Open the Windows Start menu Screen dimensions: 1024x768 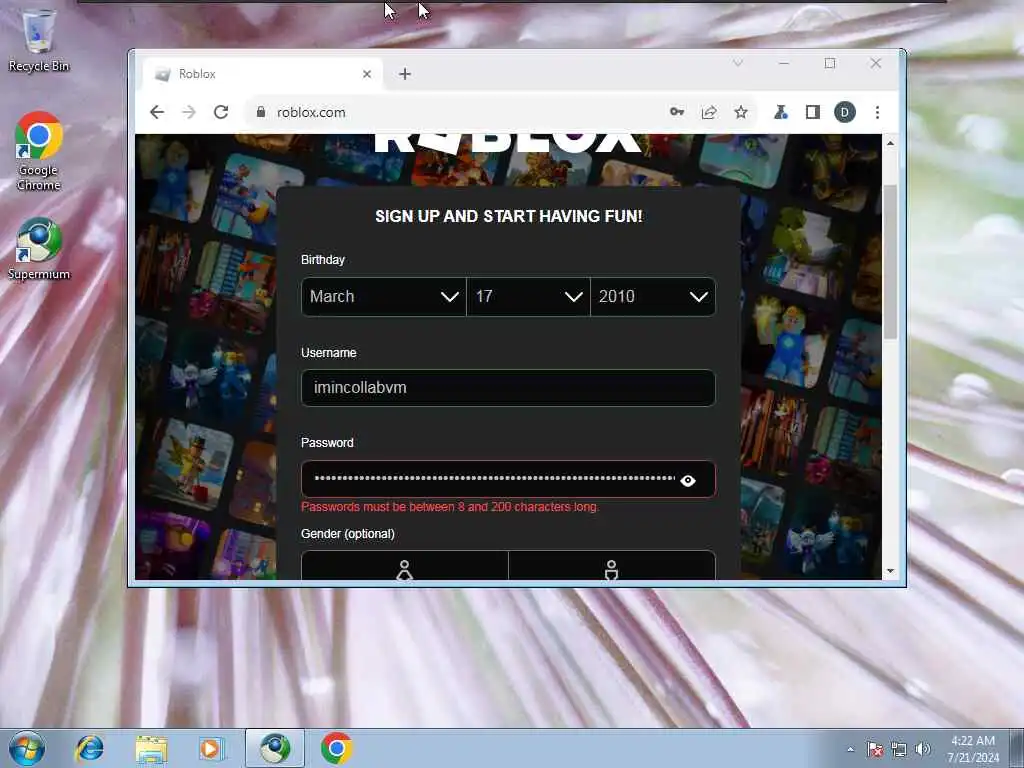(x=27, y=748)
